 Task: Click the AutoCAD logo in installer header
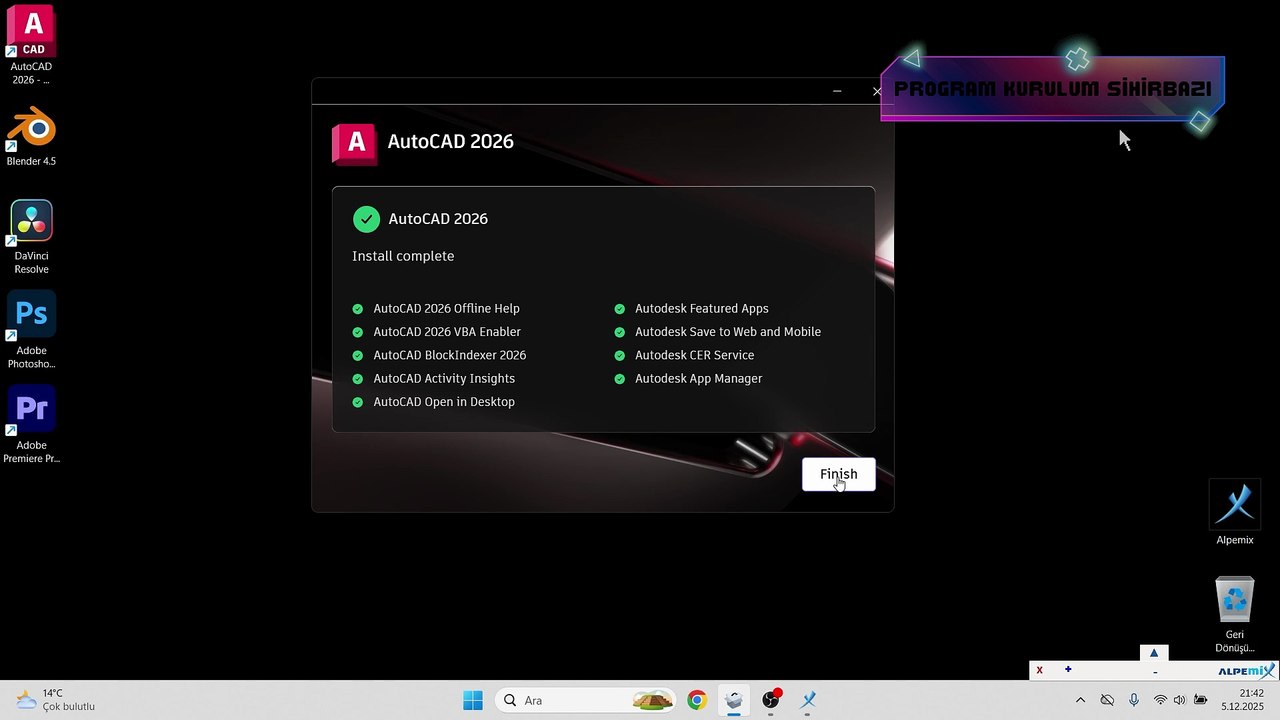355,143
